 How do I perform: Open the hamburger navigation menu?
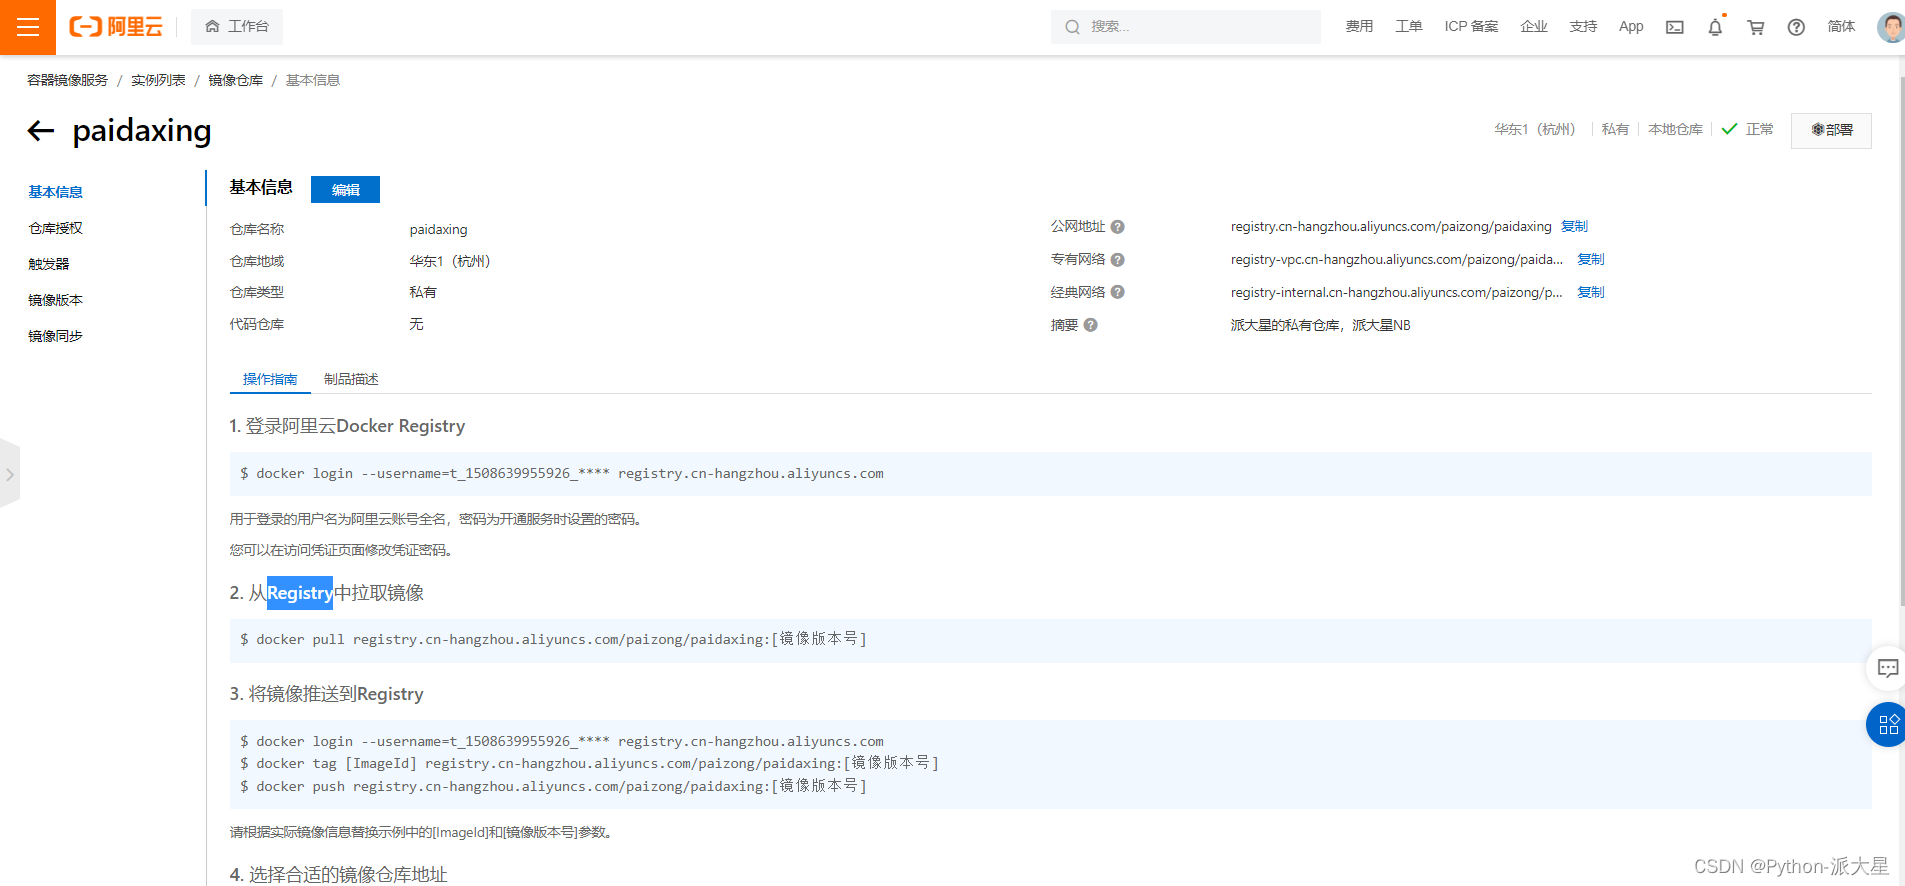pyautogui.click(x=28, y=27)
